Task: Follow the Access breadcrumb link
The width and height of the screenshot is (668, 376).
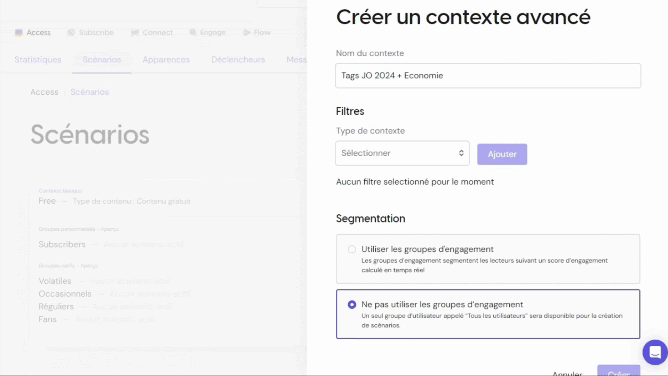Action: (44, 92)
